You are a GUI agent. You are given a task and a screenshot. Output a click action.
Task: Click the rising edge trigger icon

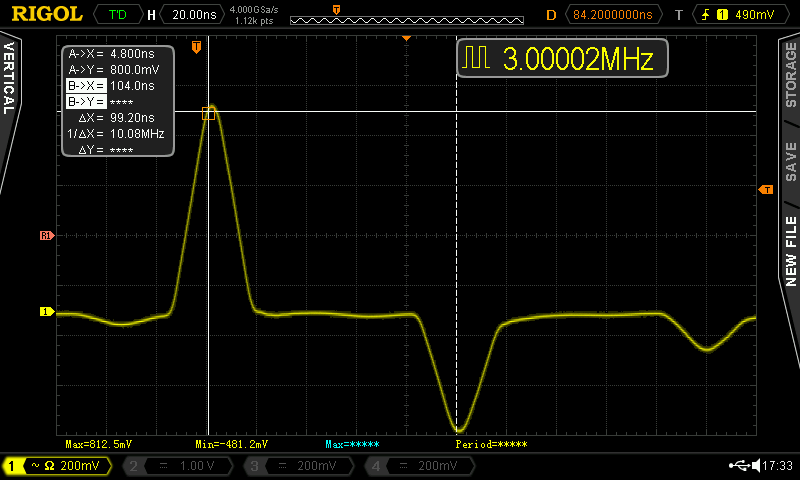click(705, 14)
